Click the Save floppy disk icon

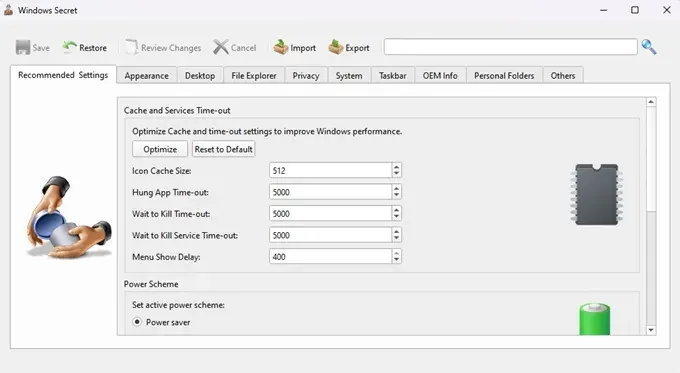23,47
